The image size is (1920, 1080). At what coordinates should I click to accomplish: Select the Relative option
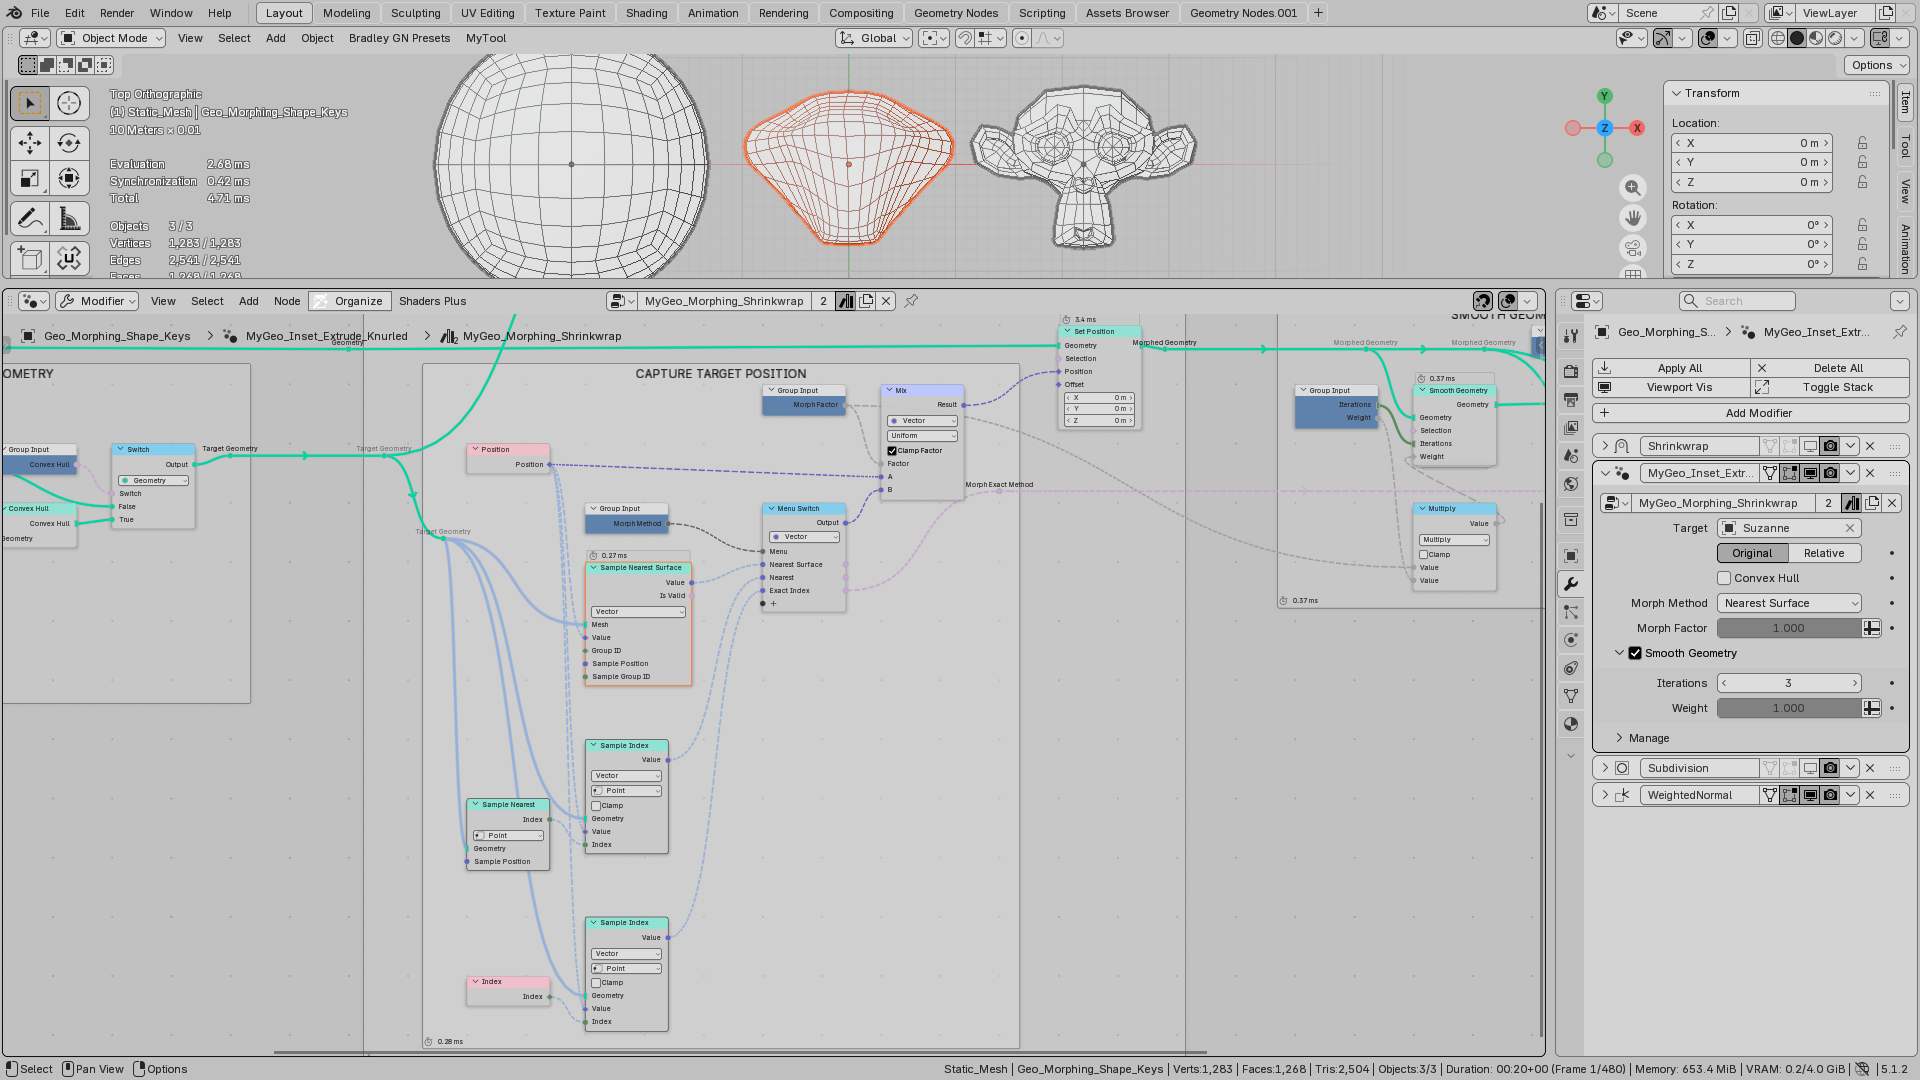pos(1824,553)
